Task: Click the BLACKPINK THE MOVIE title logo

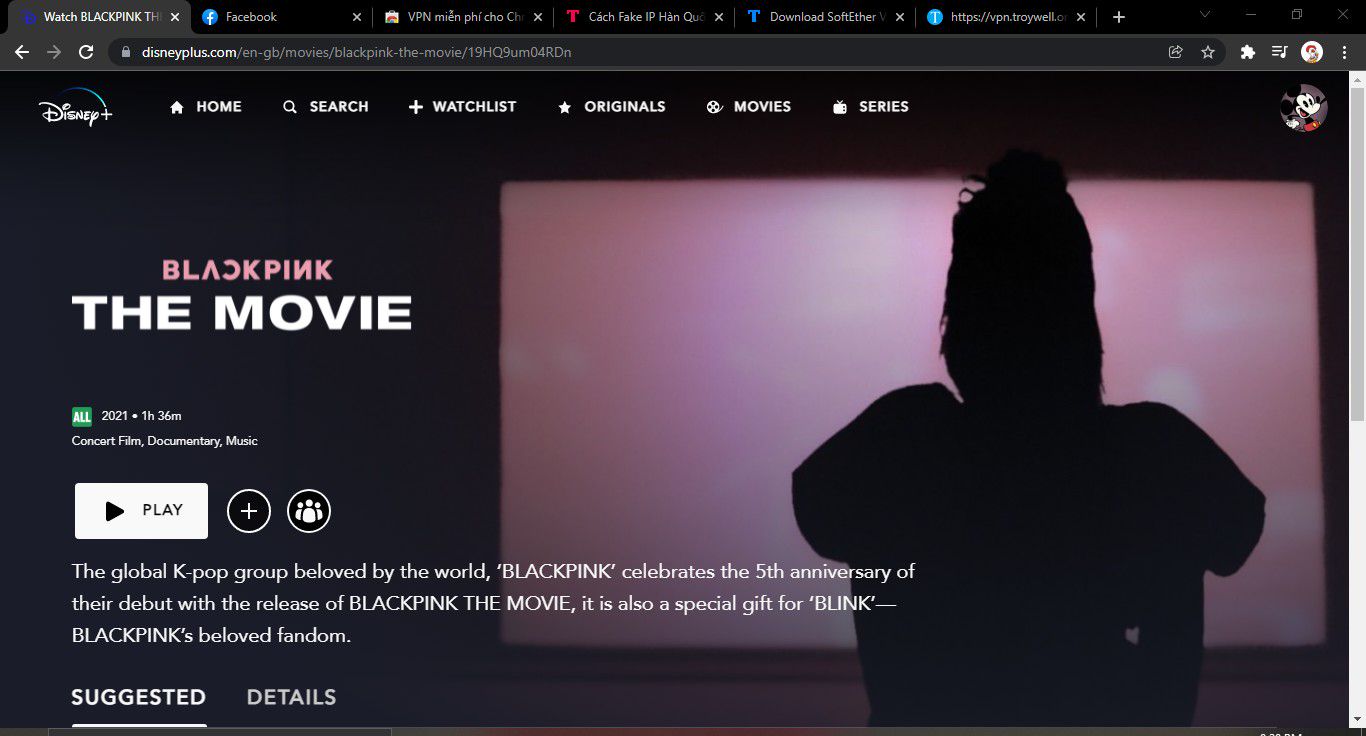Action: click(x=242, y=295)
